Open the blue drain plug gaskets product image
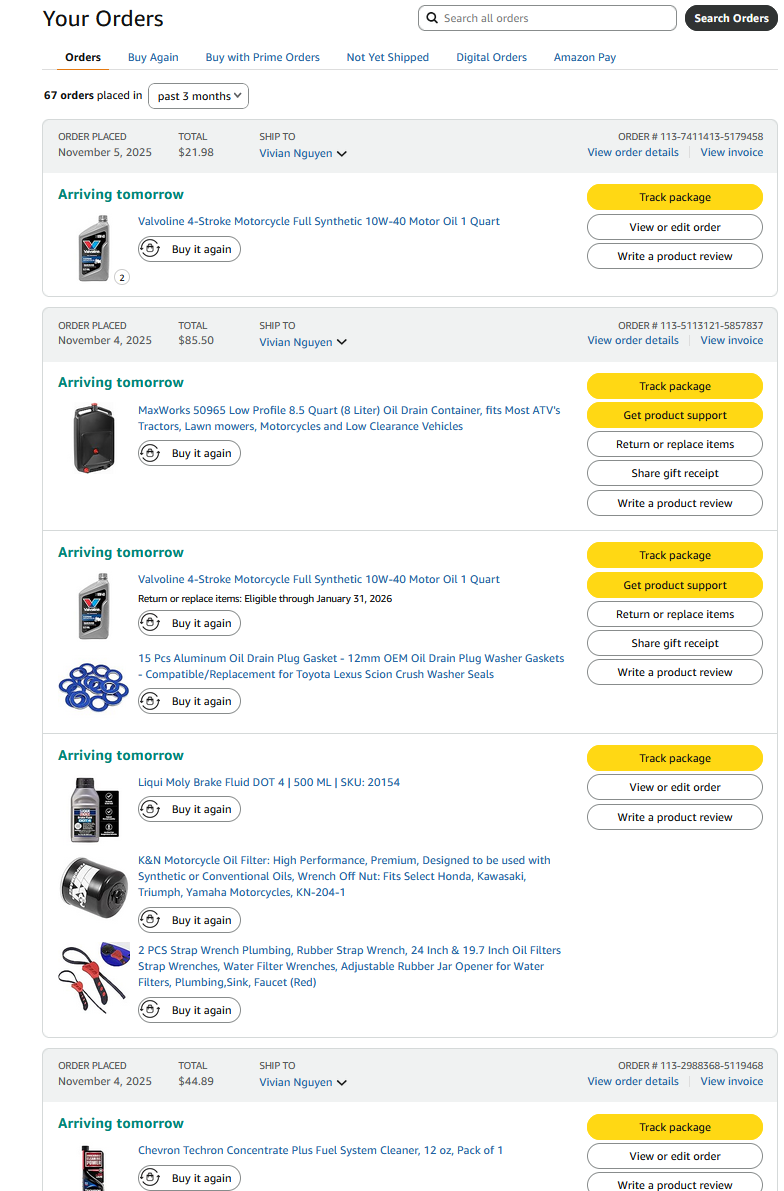This screenshot has height=1191, width=784. [93, 687]
